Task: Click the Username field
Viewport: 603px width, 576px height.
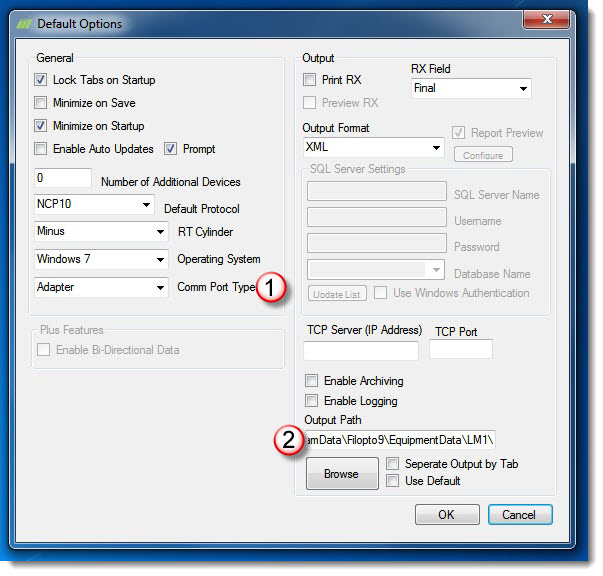Action: click(377, 217)
